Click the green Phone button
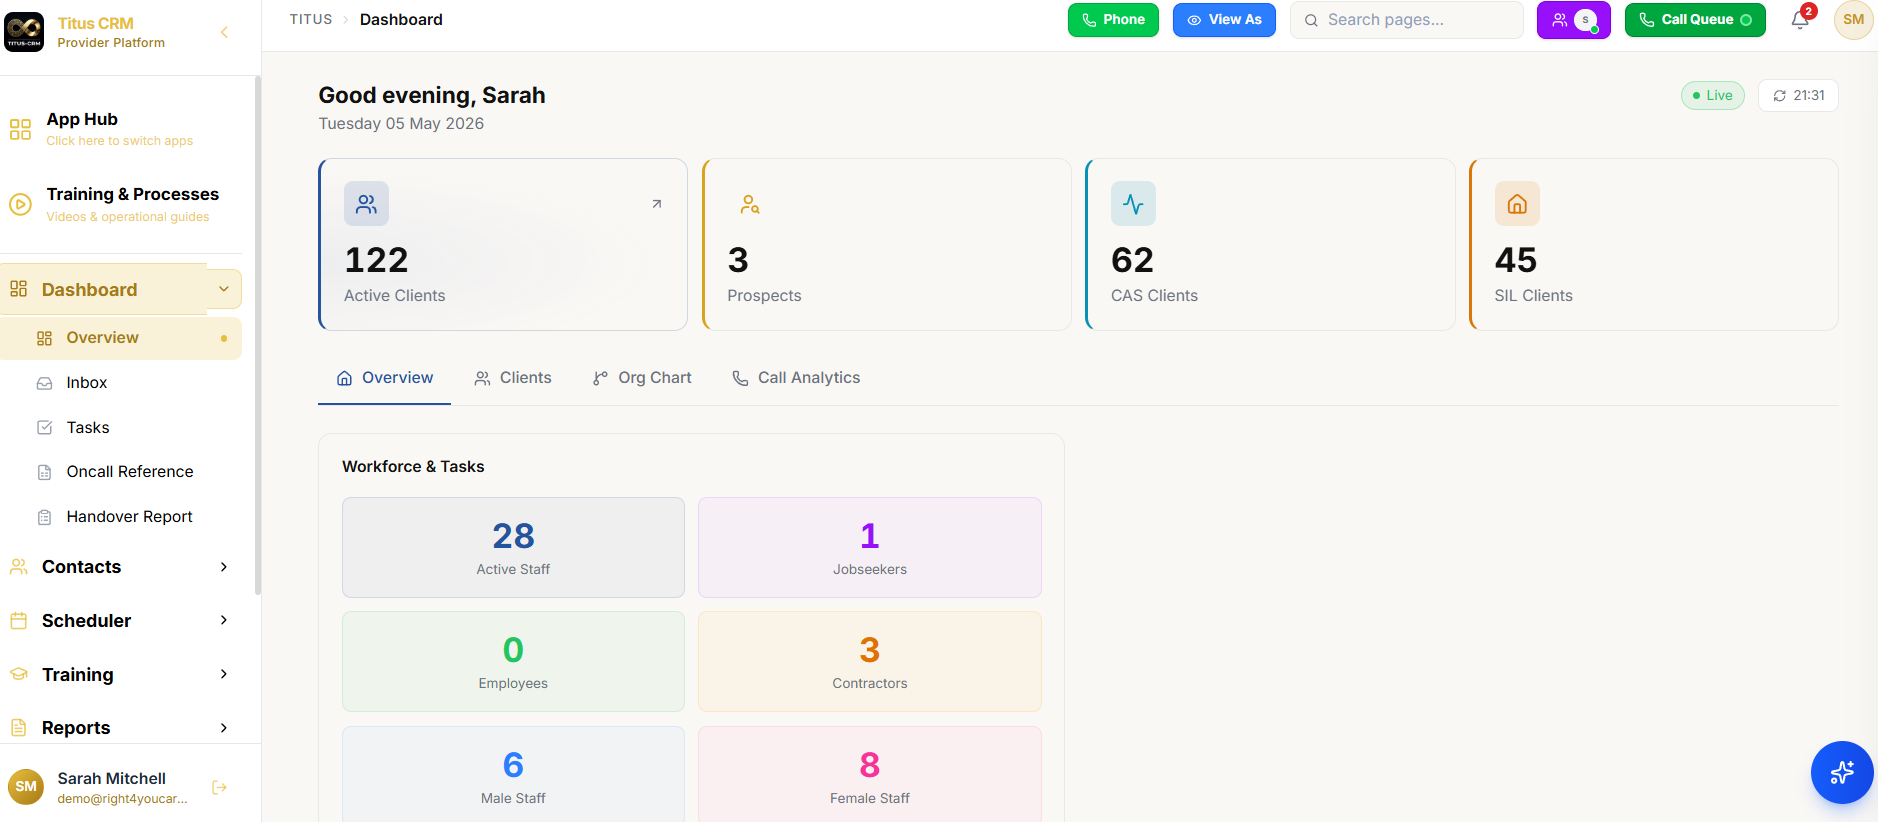This screenshot has width=1878, height=822. tap(1113, 20)
